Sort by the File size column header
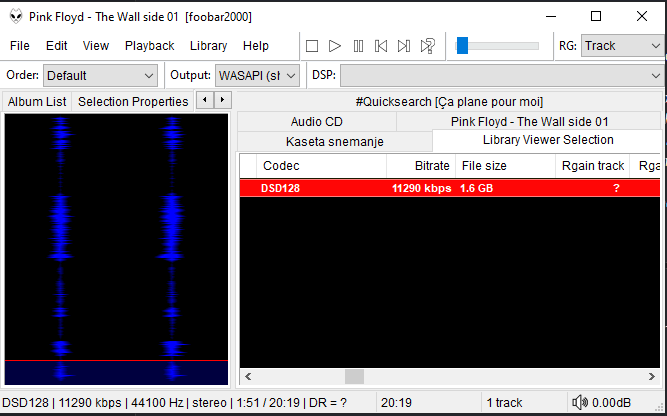Image resolution: width=667 pixels, height=416 pixels. (x=505, y=166)
